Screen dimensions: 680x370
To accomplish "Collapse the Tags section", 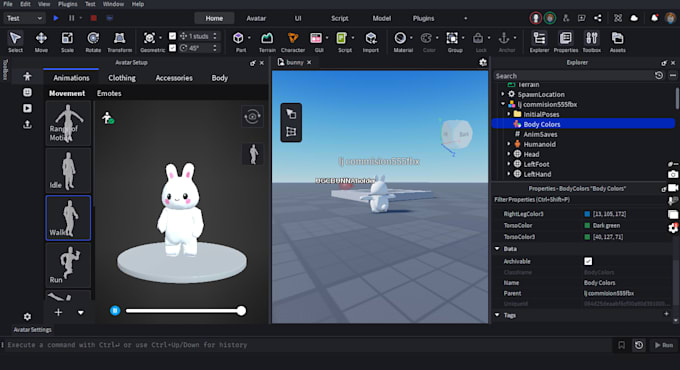I will pos(497,315).
